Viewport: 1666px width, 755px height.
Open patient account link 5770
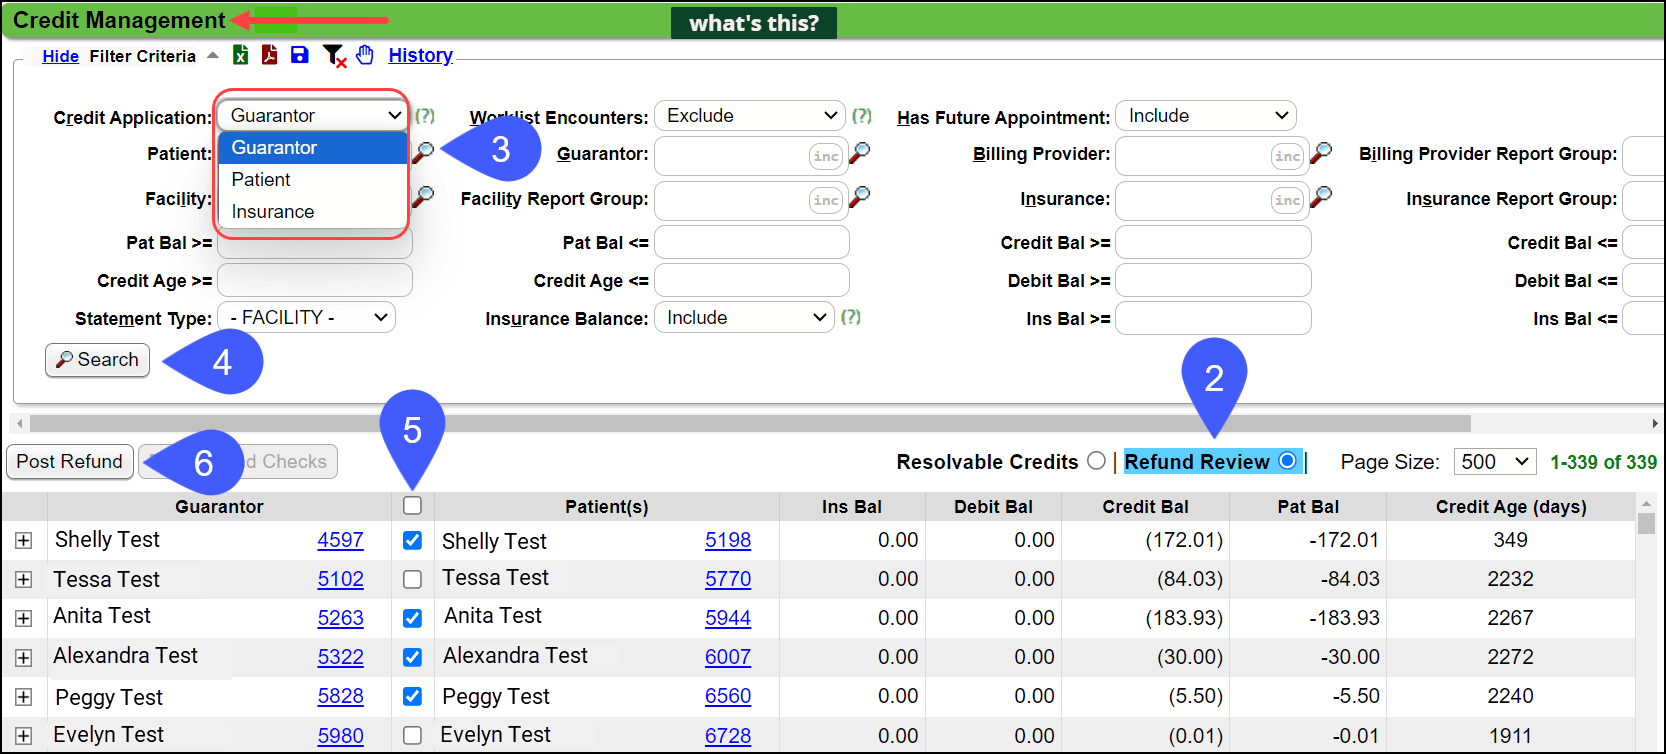coord(727,579)
